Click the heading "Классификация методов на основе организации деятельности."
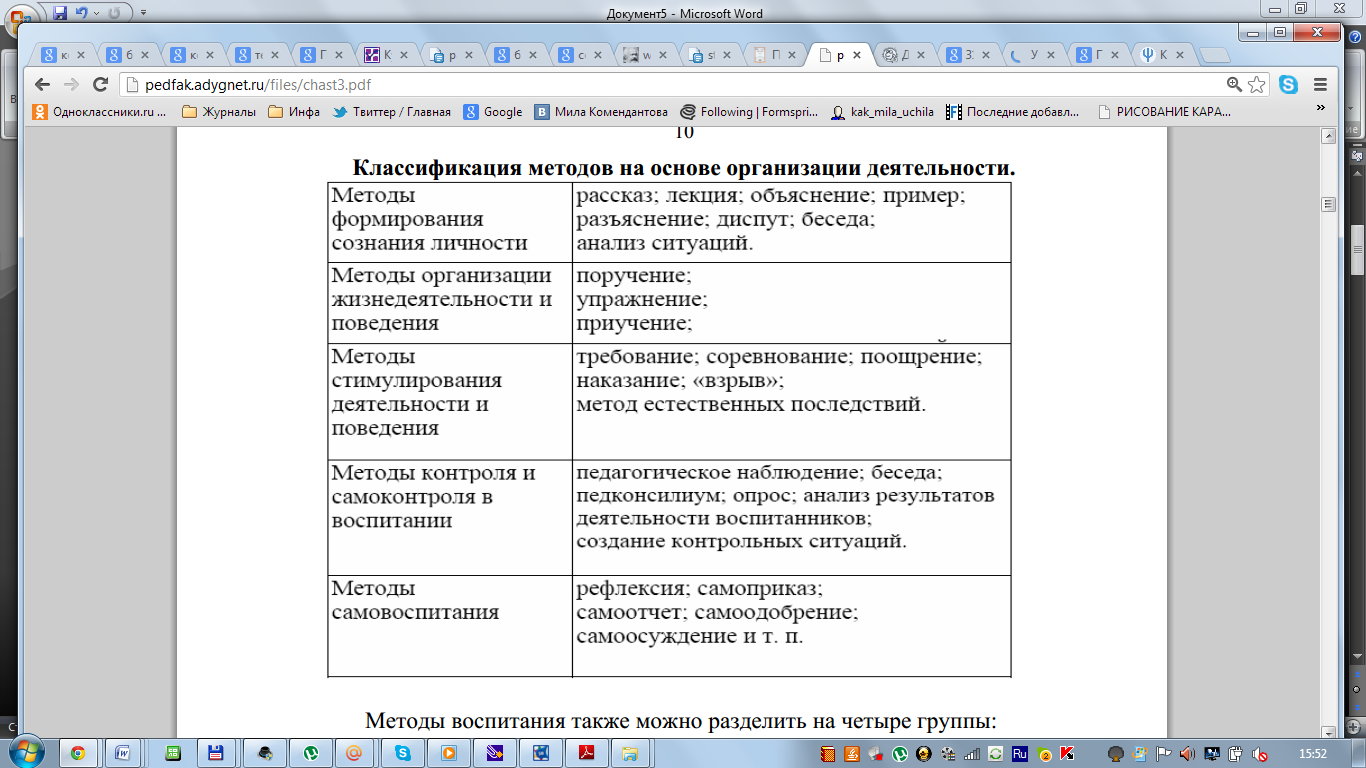 click(684, 168)
